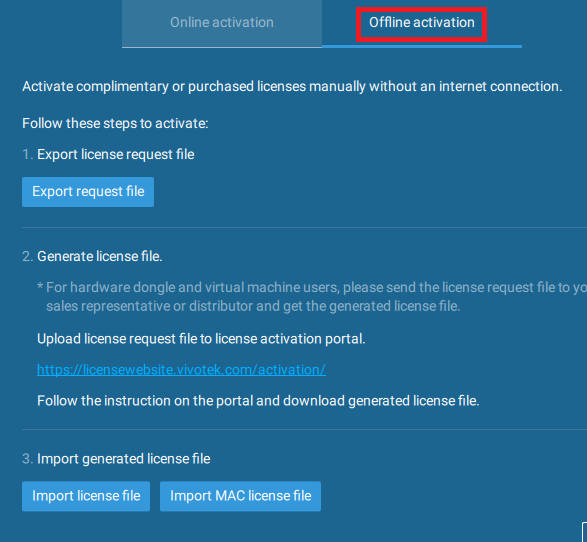This screenshot has width=587, height=542.
Task: Click the partially visible box at bottom right
Action: pos(584,532)
